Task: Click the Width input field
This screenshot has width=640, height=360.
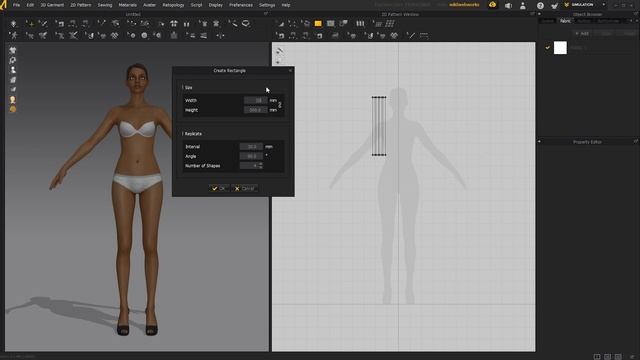Action: click(256, 100)
